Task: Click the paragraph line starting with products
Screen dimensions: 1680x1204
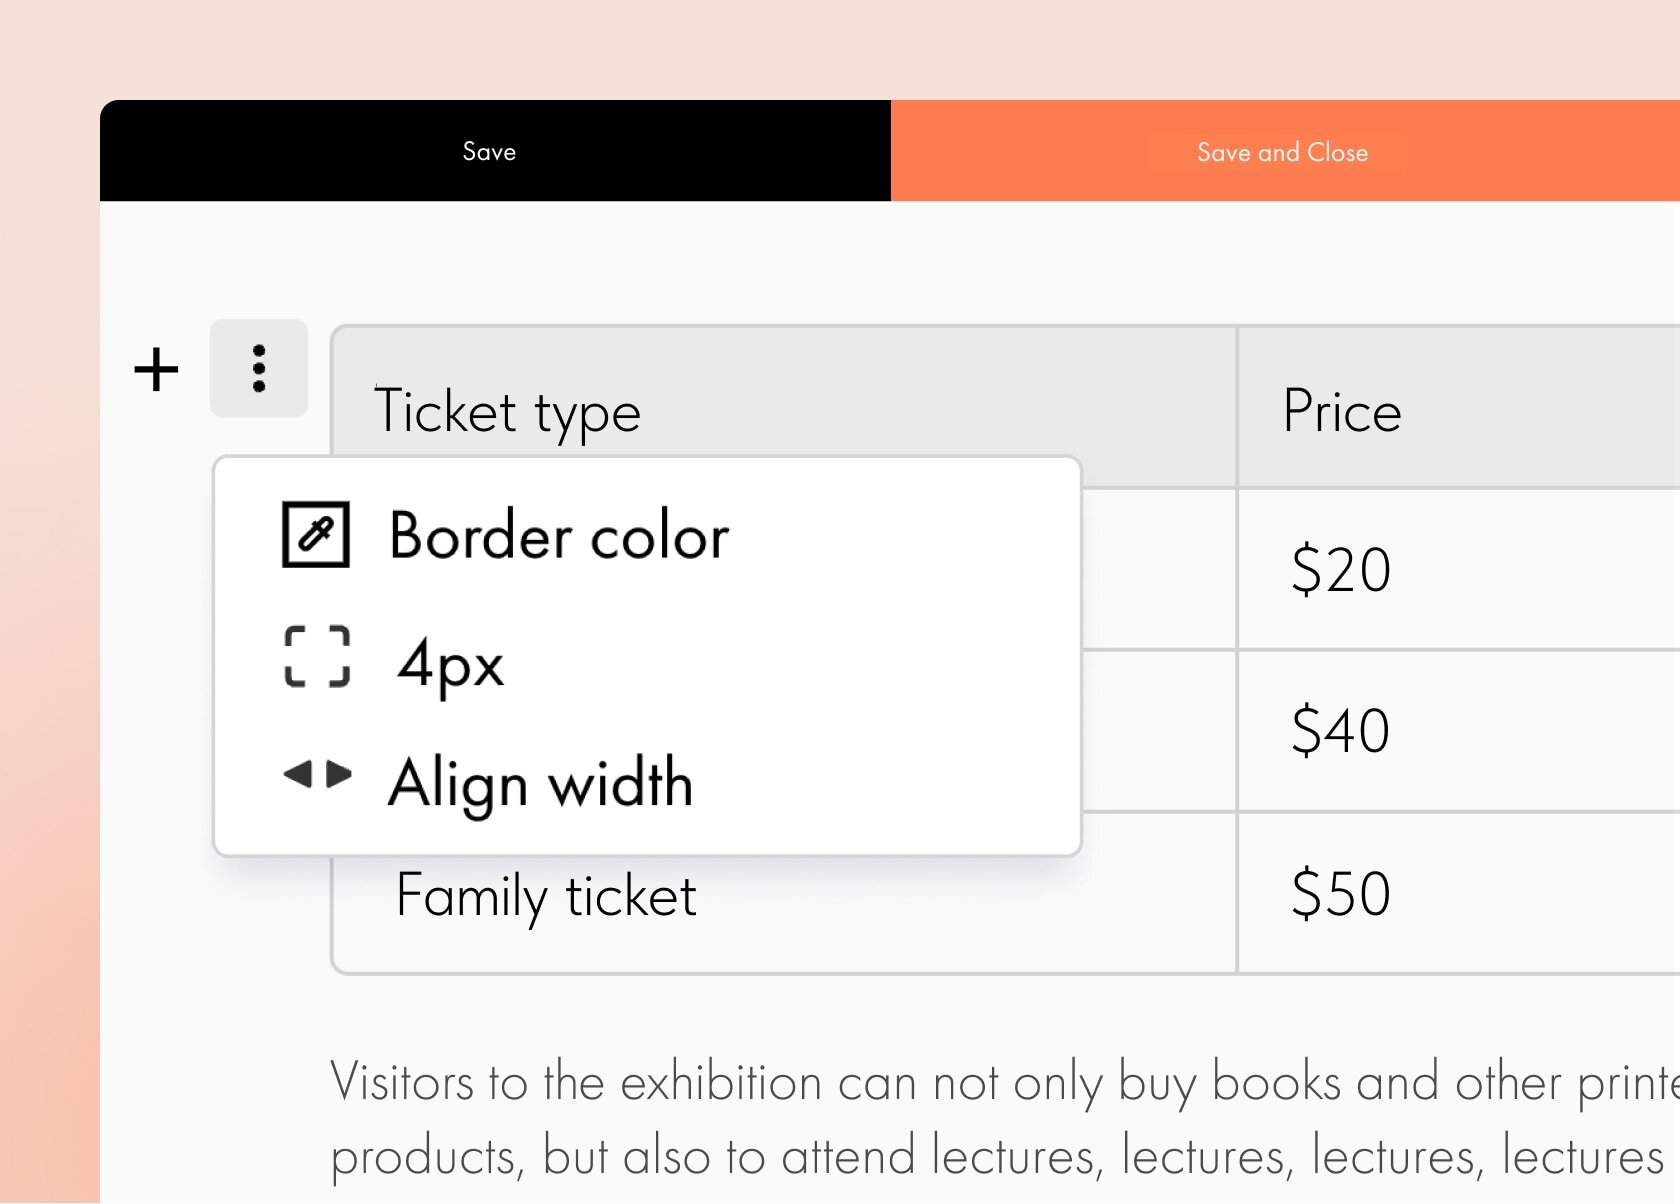Action: coord(1000,1157)
